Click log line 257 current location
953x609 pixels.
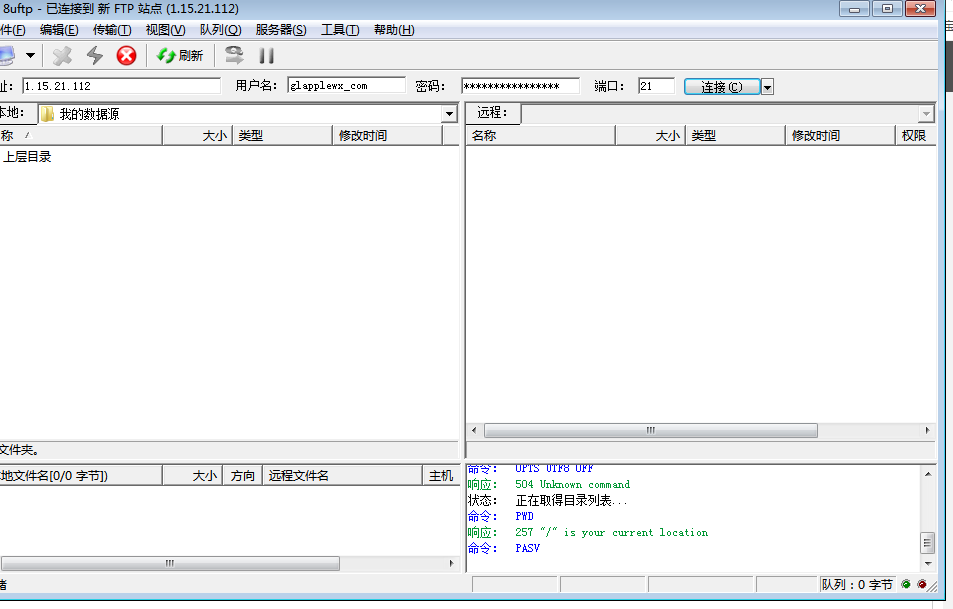click(x=611, y=532)
